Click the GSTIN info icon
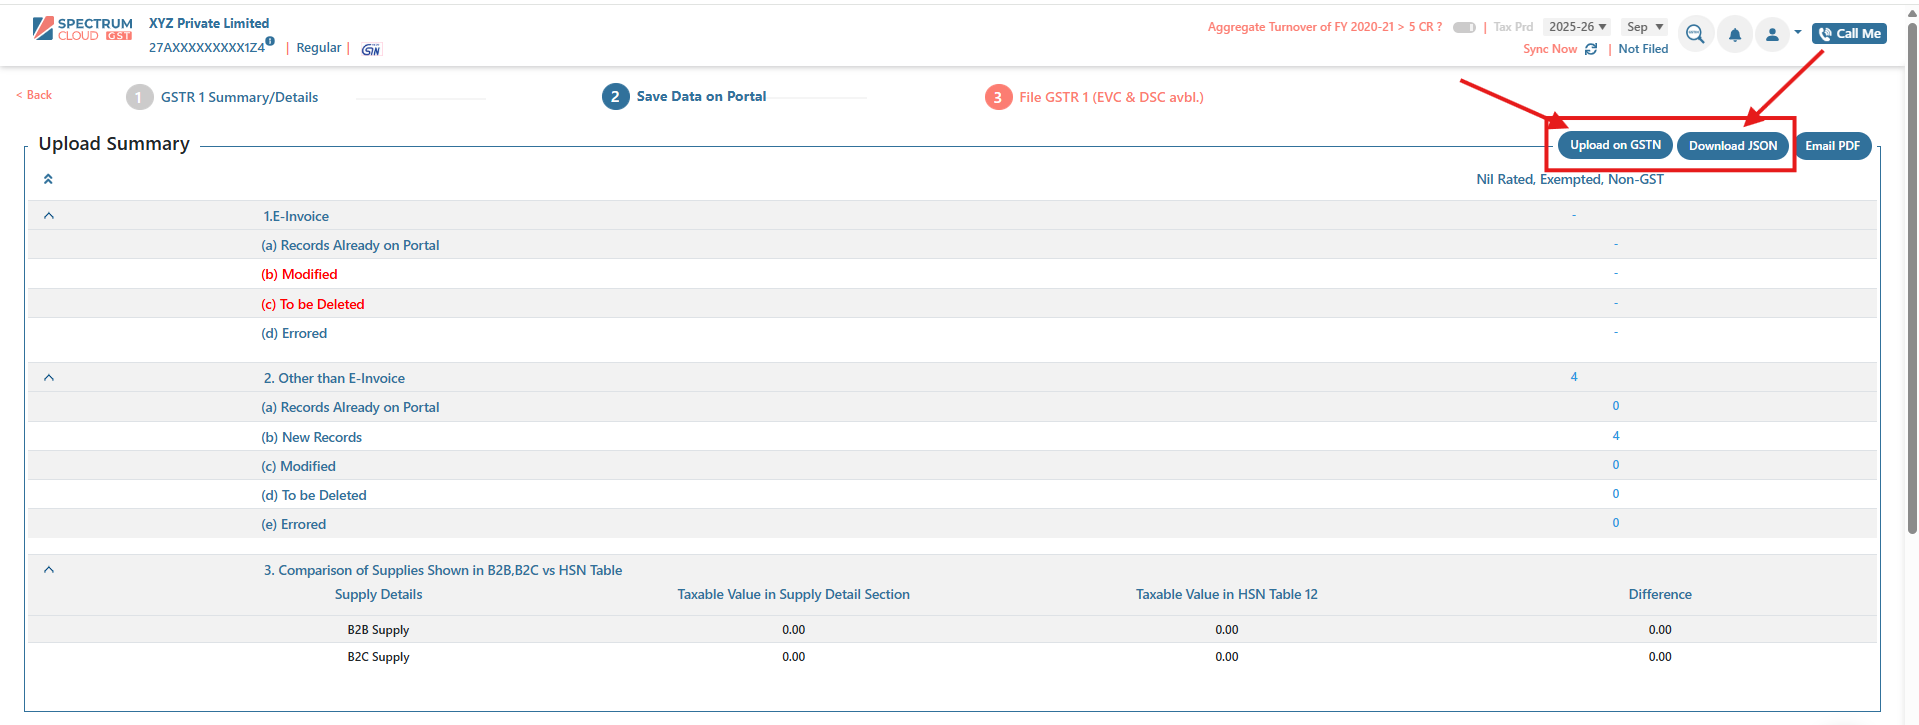The image size is (1919, 725). pyautogui.click(x=270, y=41)
